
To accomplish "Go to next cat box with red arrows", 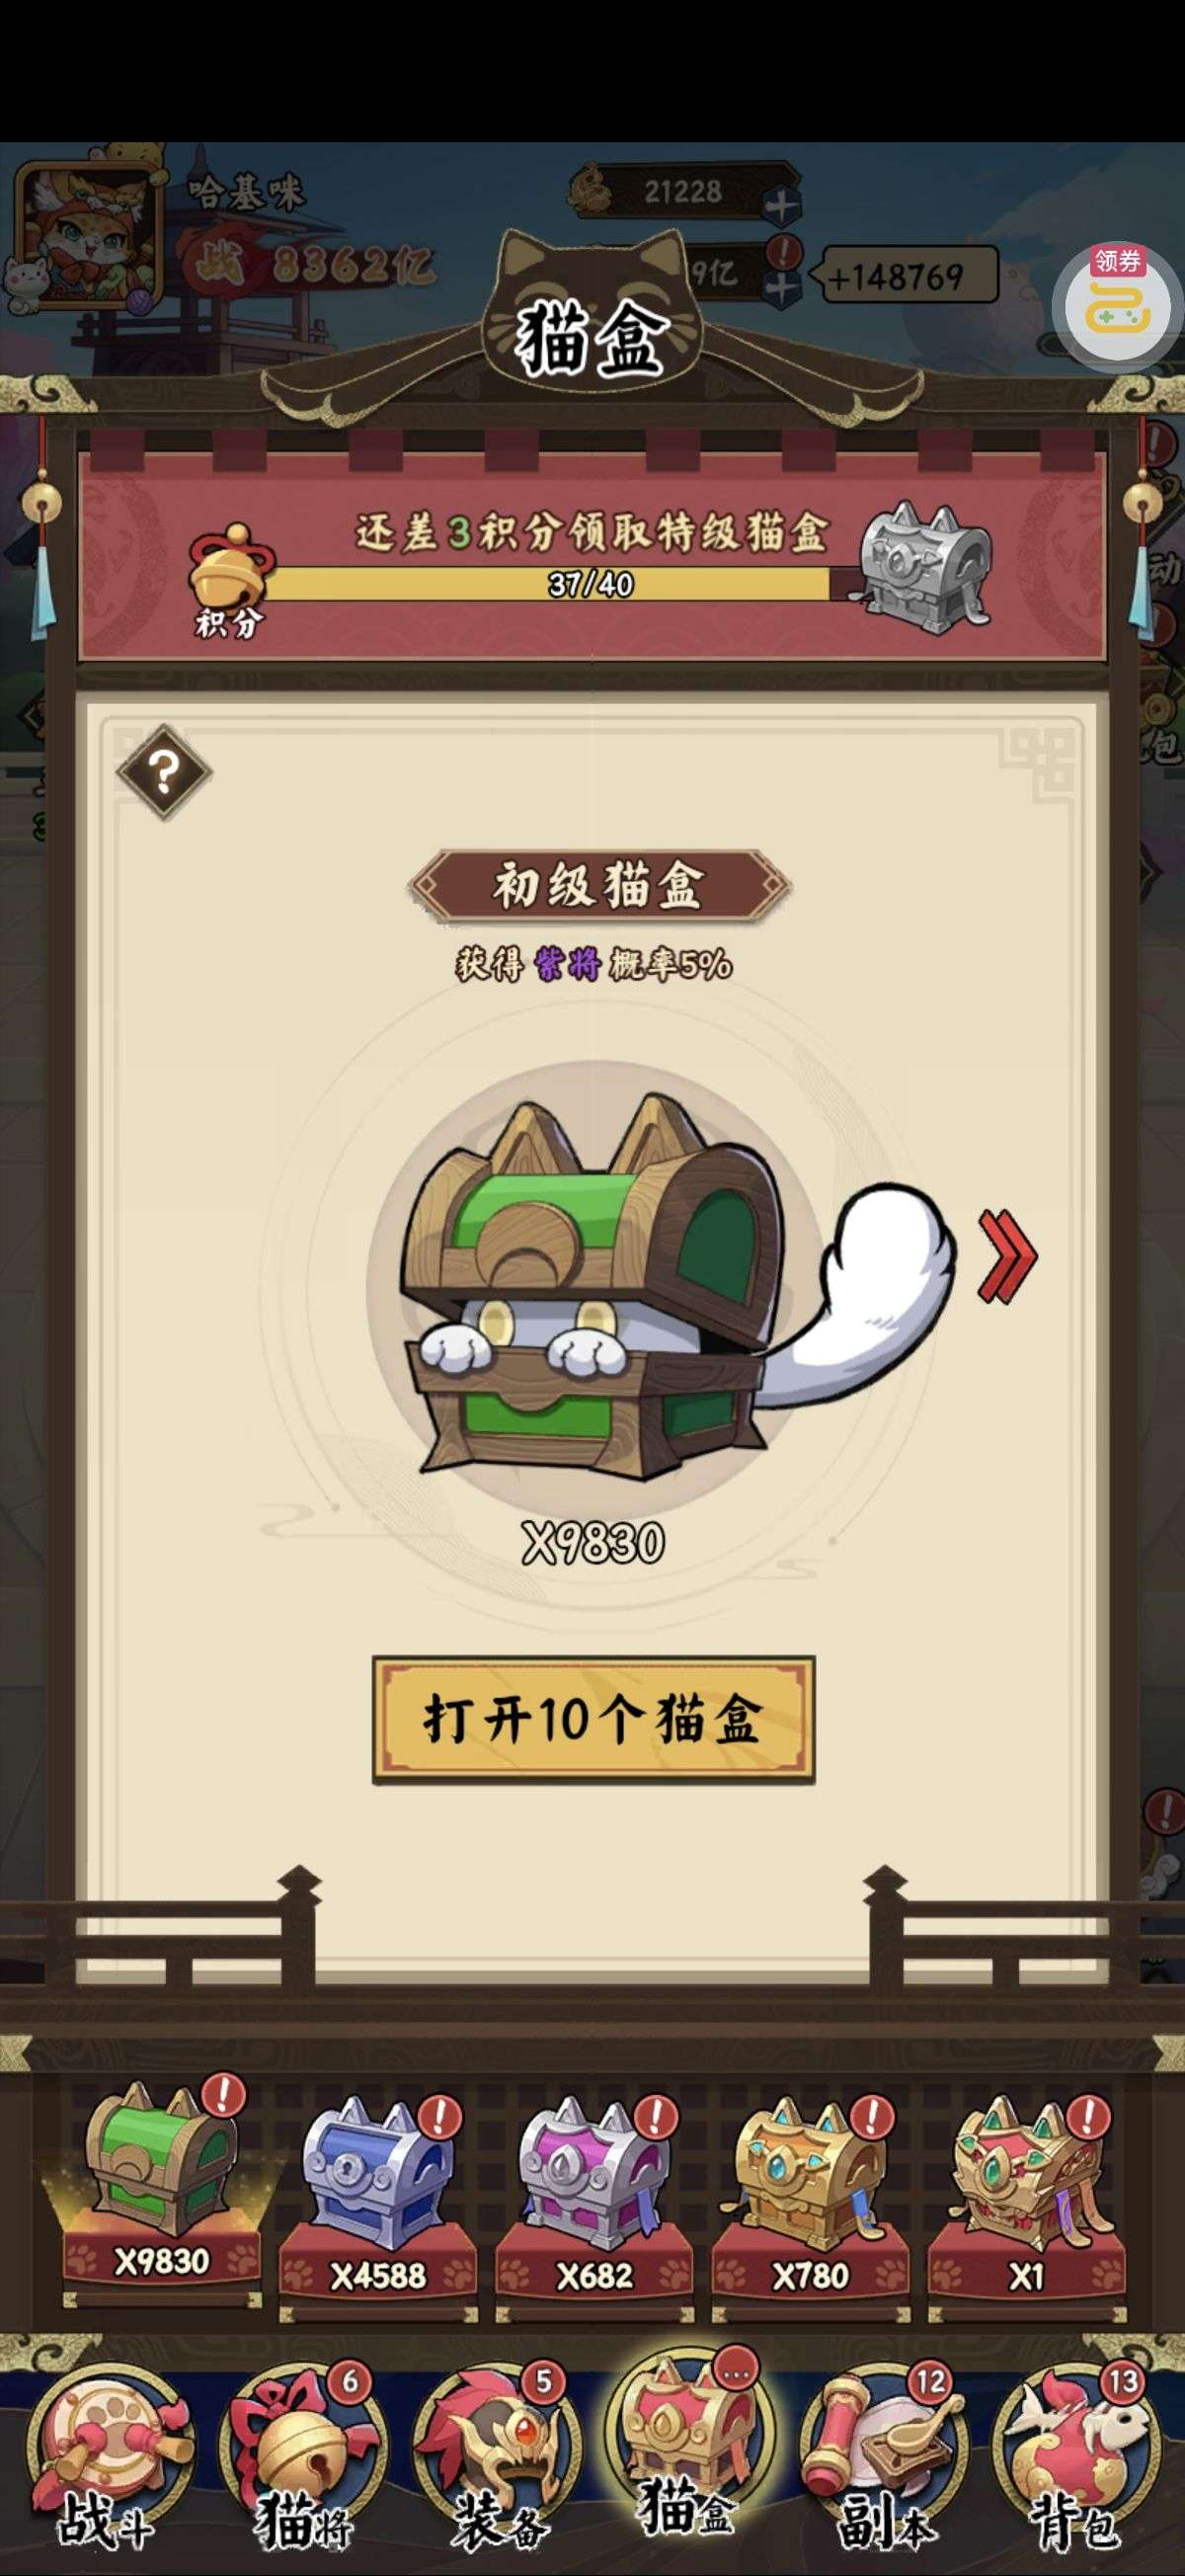I will [x=1007, y=1256].
